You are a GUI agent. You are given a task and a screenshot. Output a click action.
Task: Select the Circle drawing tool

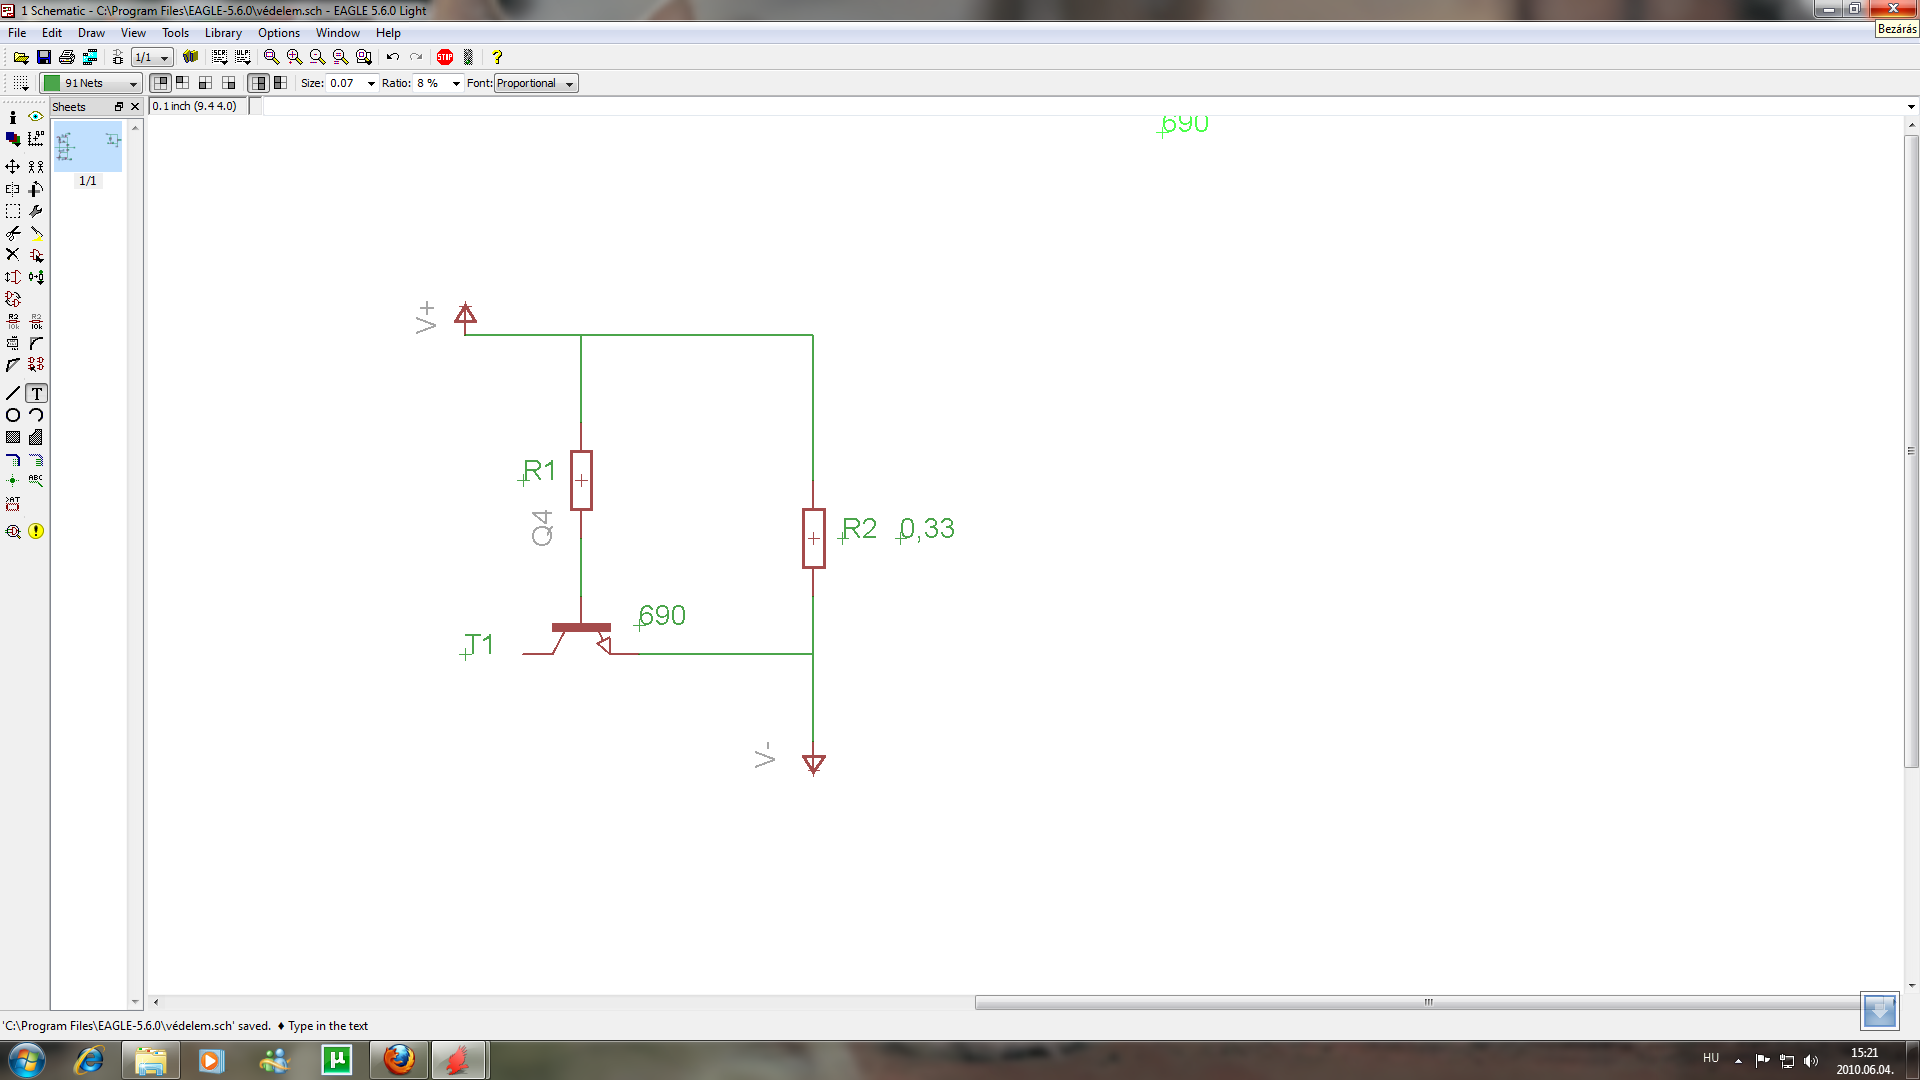(12, 415)
